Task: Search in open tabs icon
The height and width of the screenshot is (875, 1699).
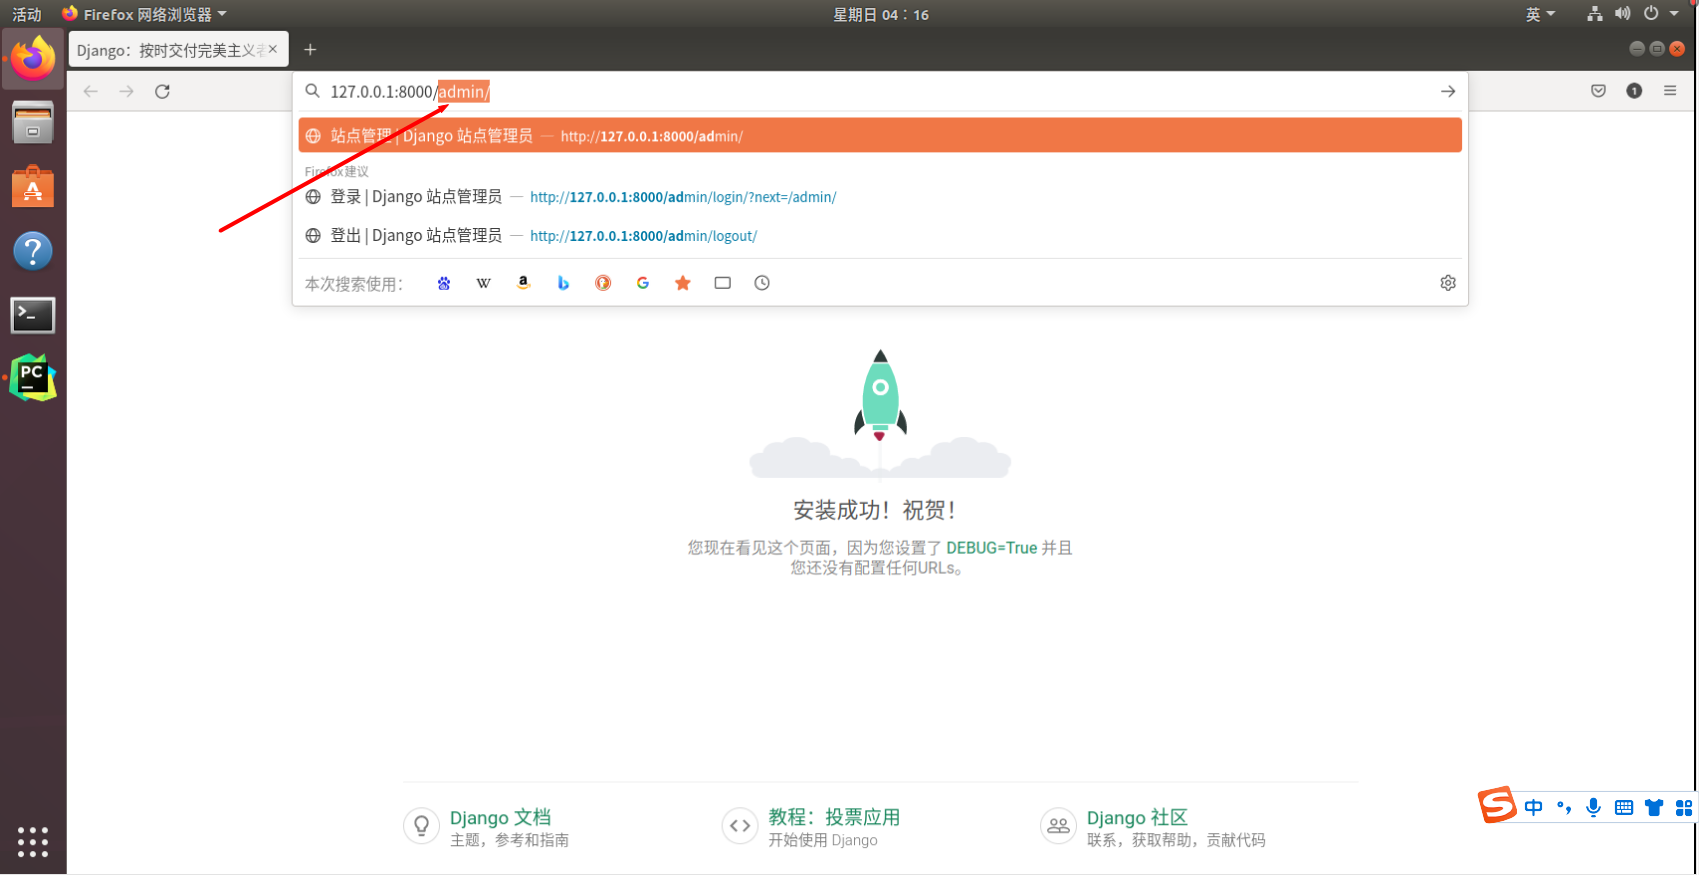Action: pos(723,283)
